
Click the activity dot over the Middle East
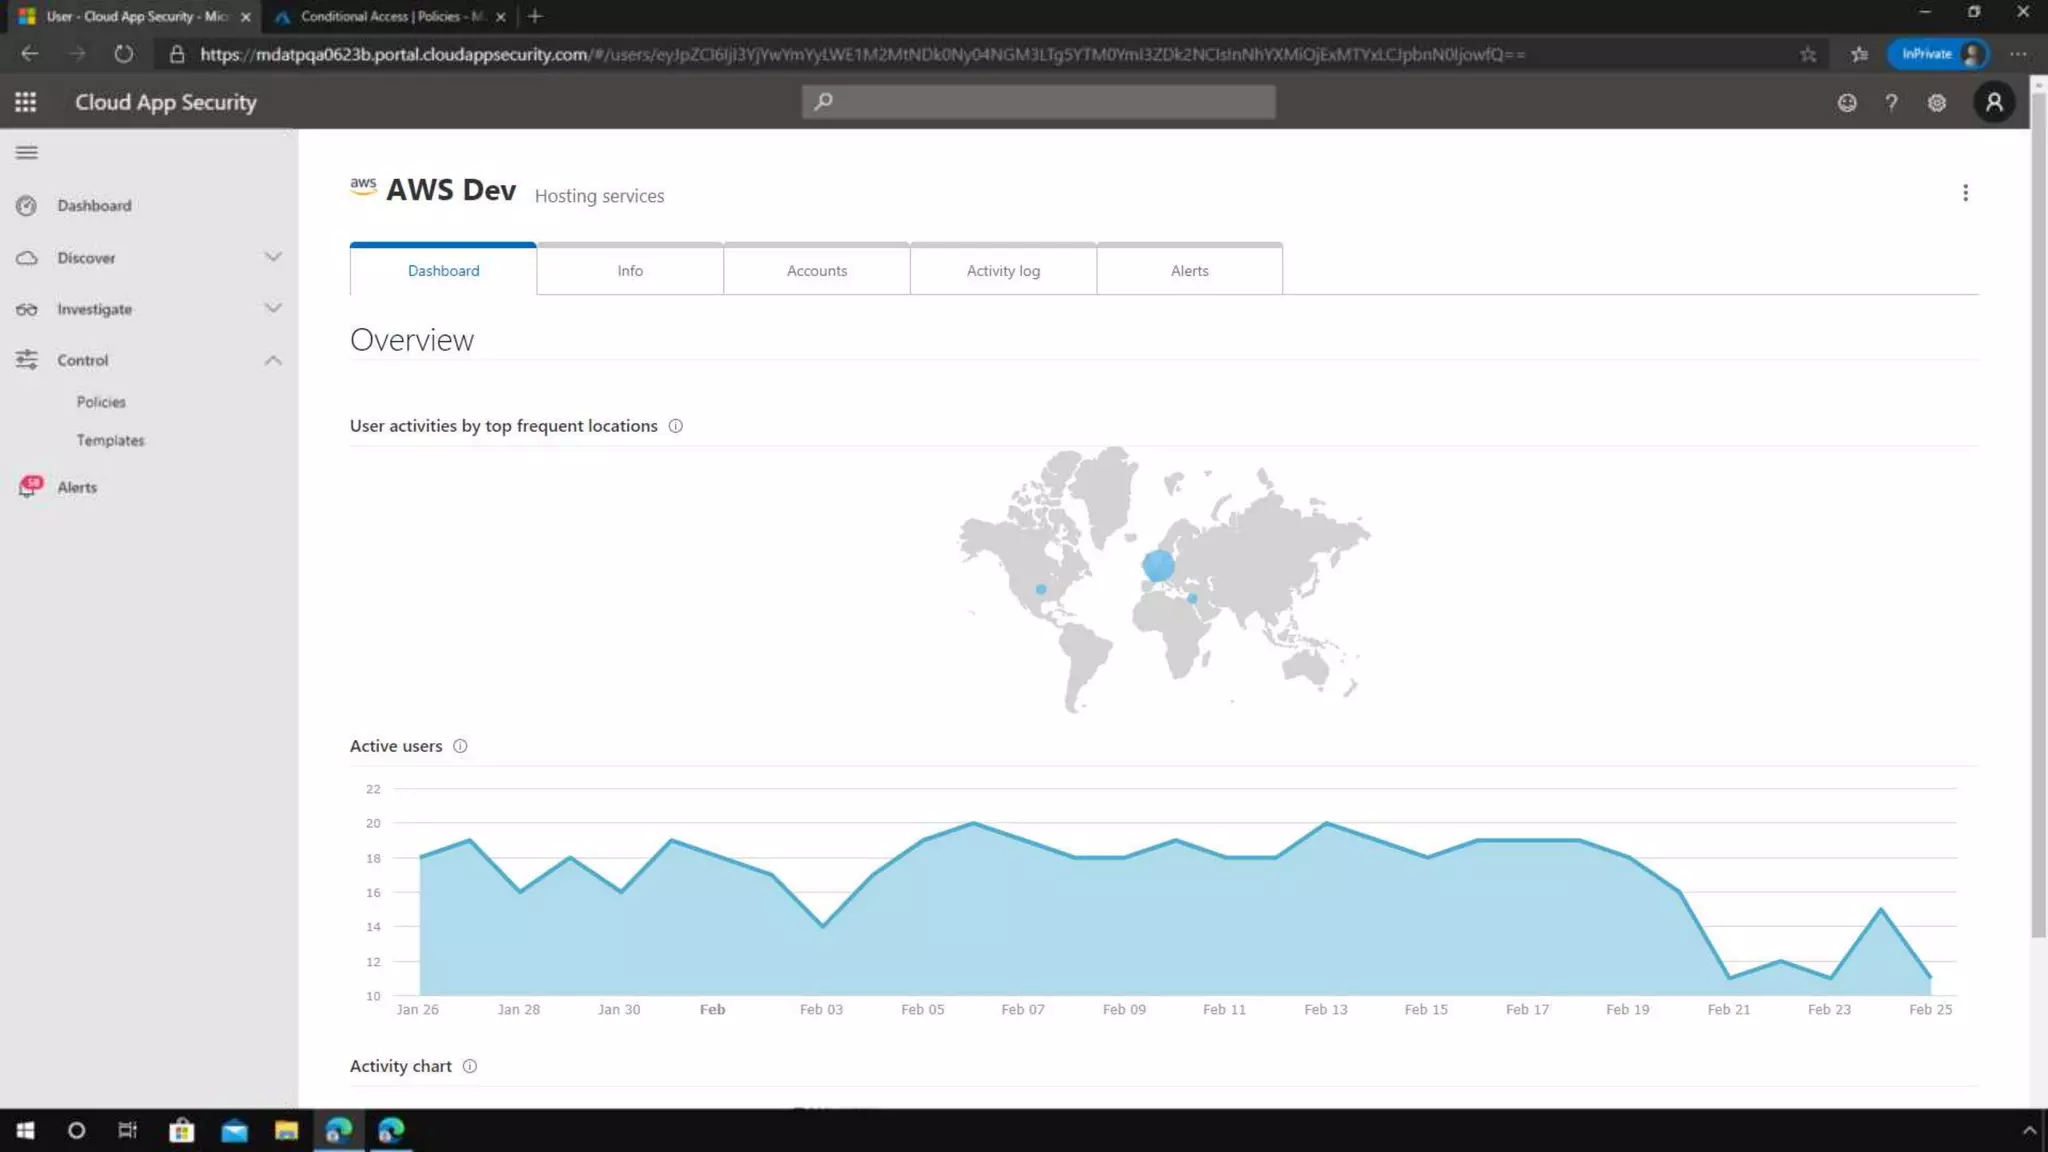(x=1192, y=599)
